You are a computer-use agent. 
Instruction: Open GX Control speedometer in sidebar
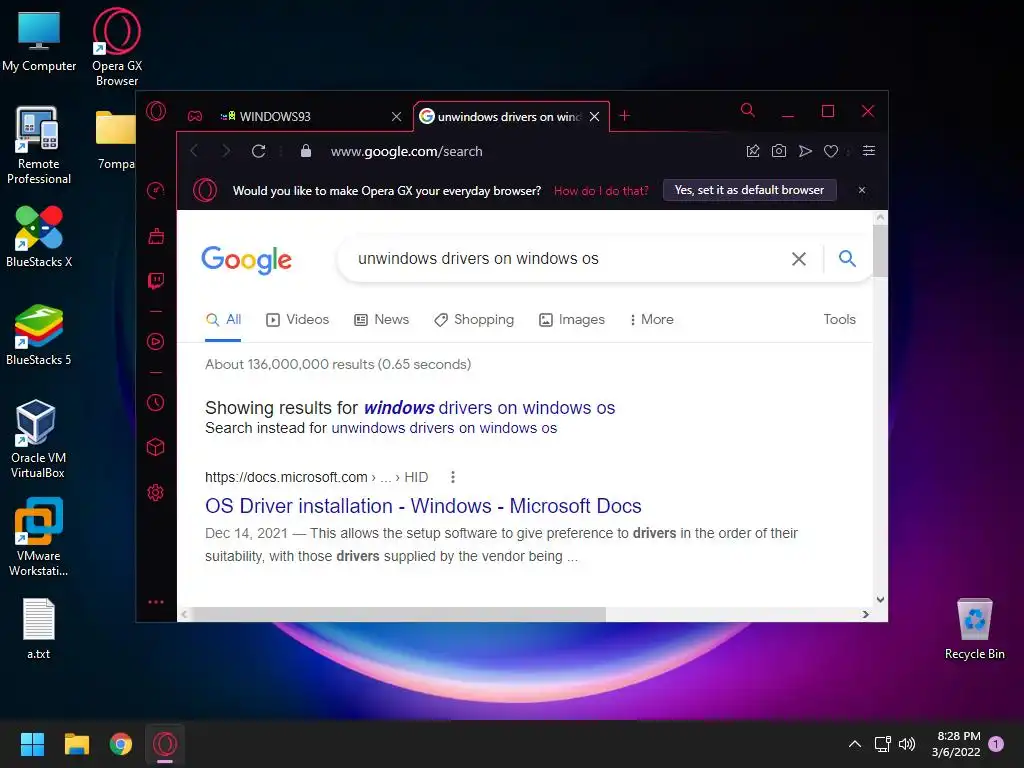click(155, 191)
